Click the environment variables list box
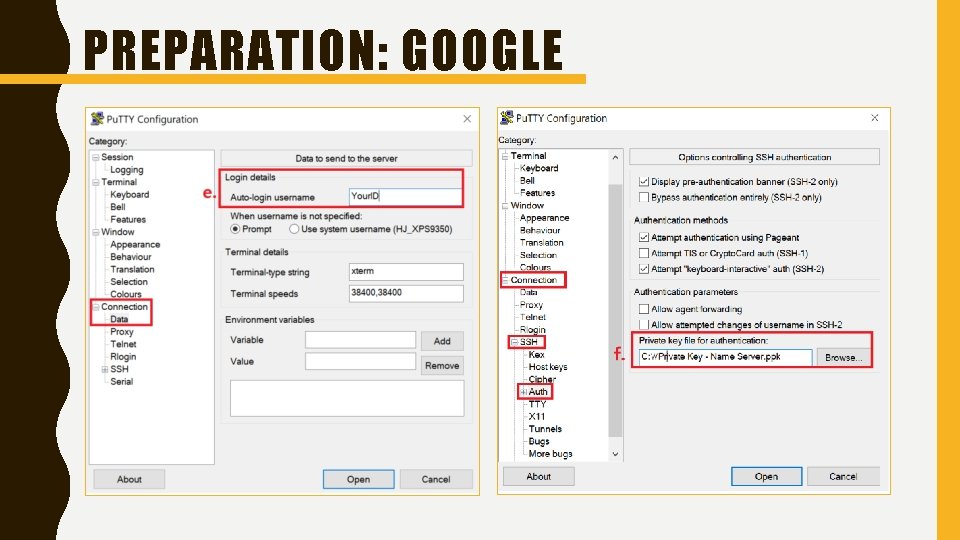 [347, 398]
